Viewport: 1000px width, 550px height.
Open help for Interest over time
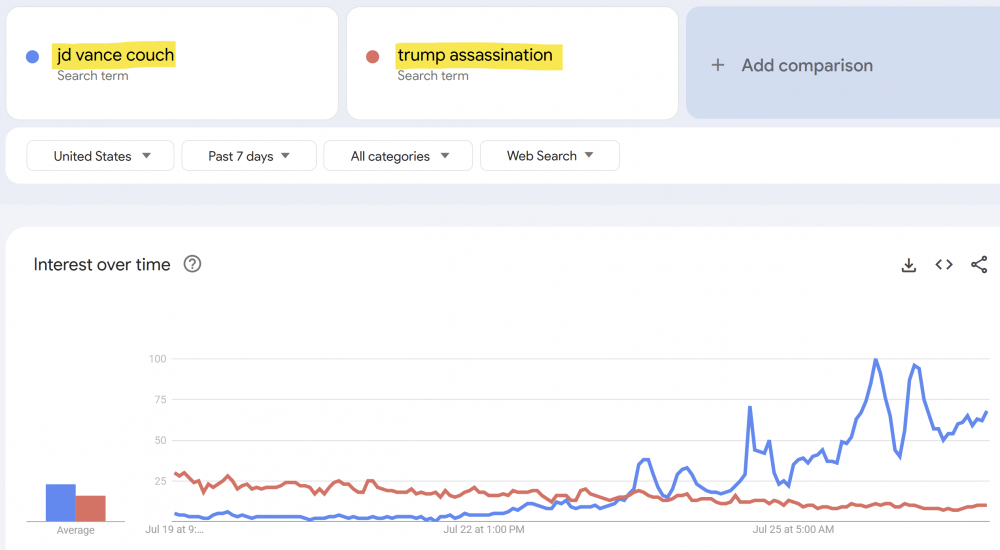coord(193,265)
